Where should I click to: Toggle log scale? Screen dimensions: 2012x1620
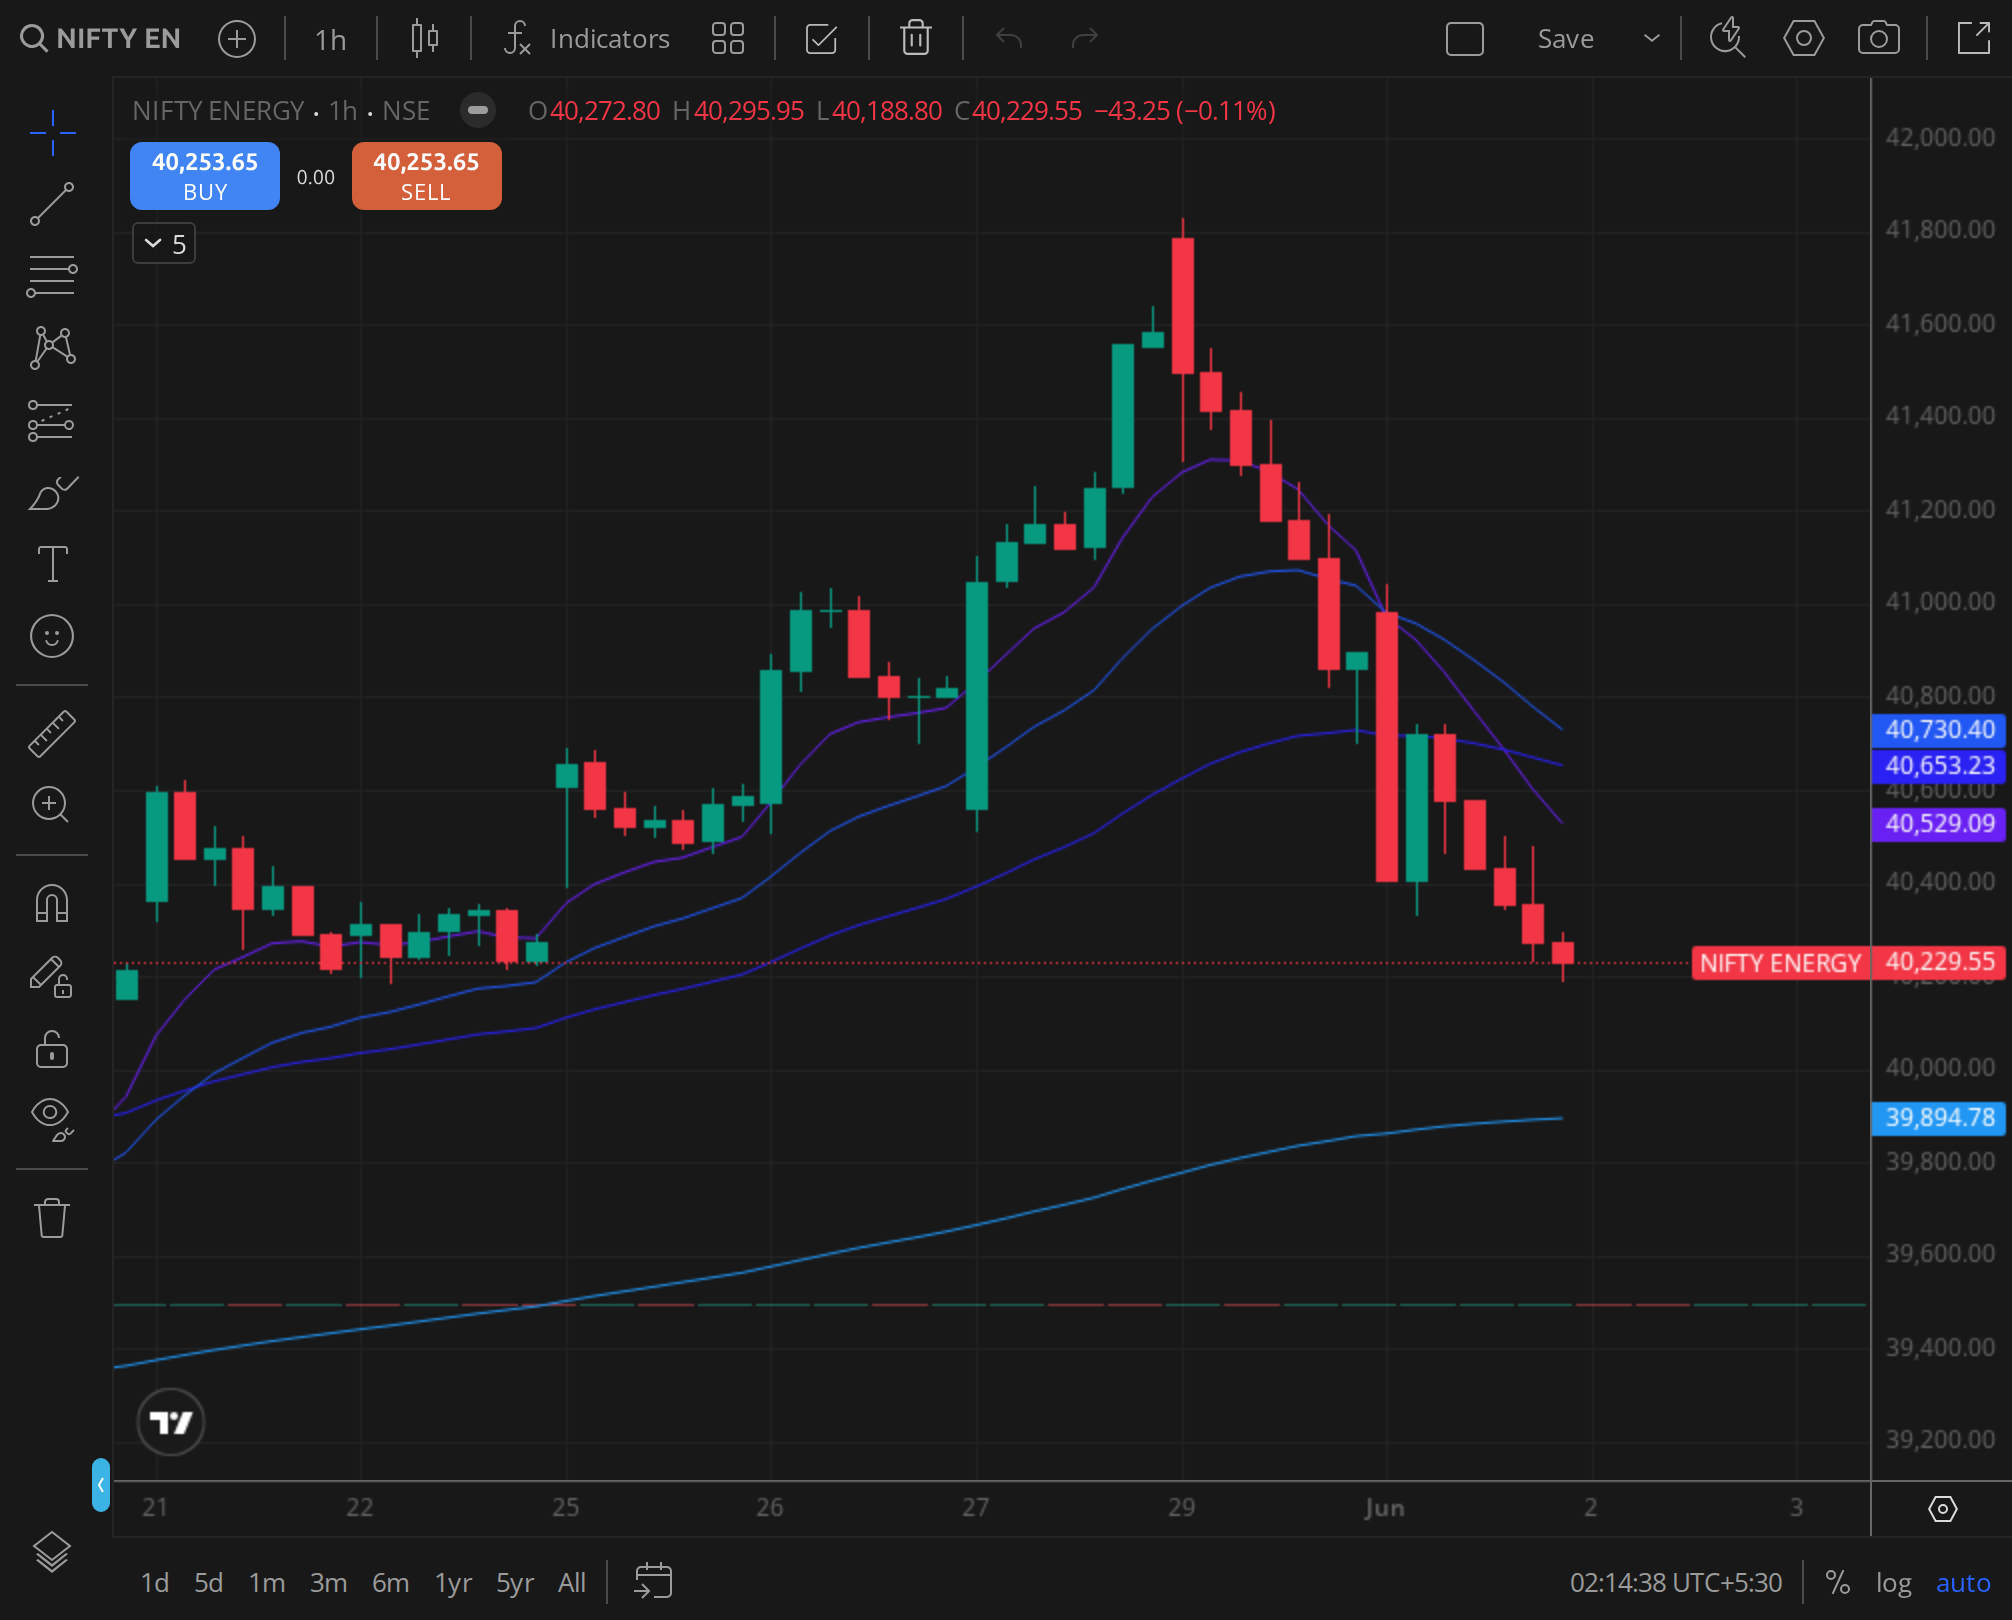click(1893, 1582)
